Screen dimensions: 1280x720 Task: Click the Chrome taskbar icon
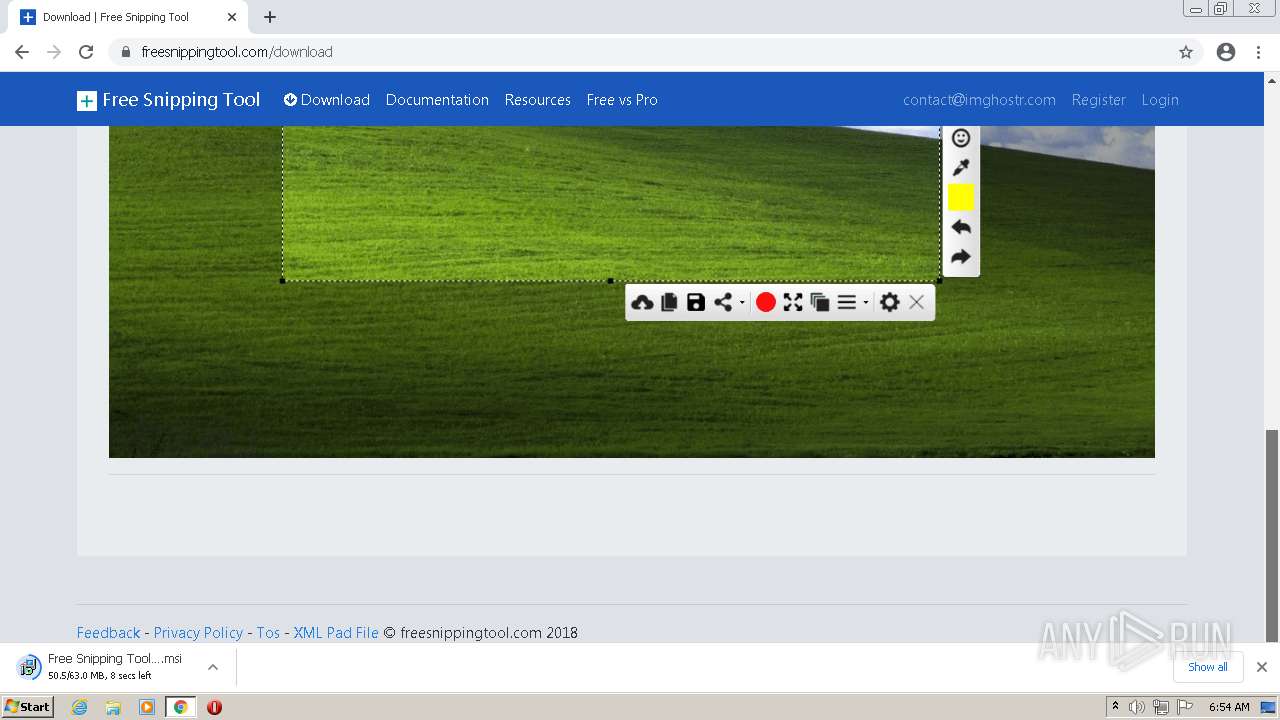tap(180, 707)
